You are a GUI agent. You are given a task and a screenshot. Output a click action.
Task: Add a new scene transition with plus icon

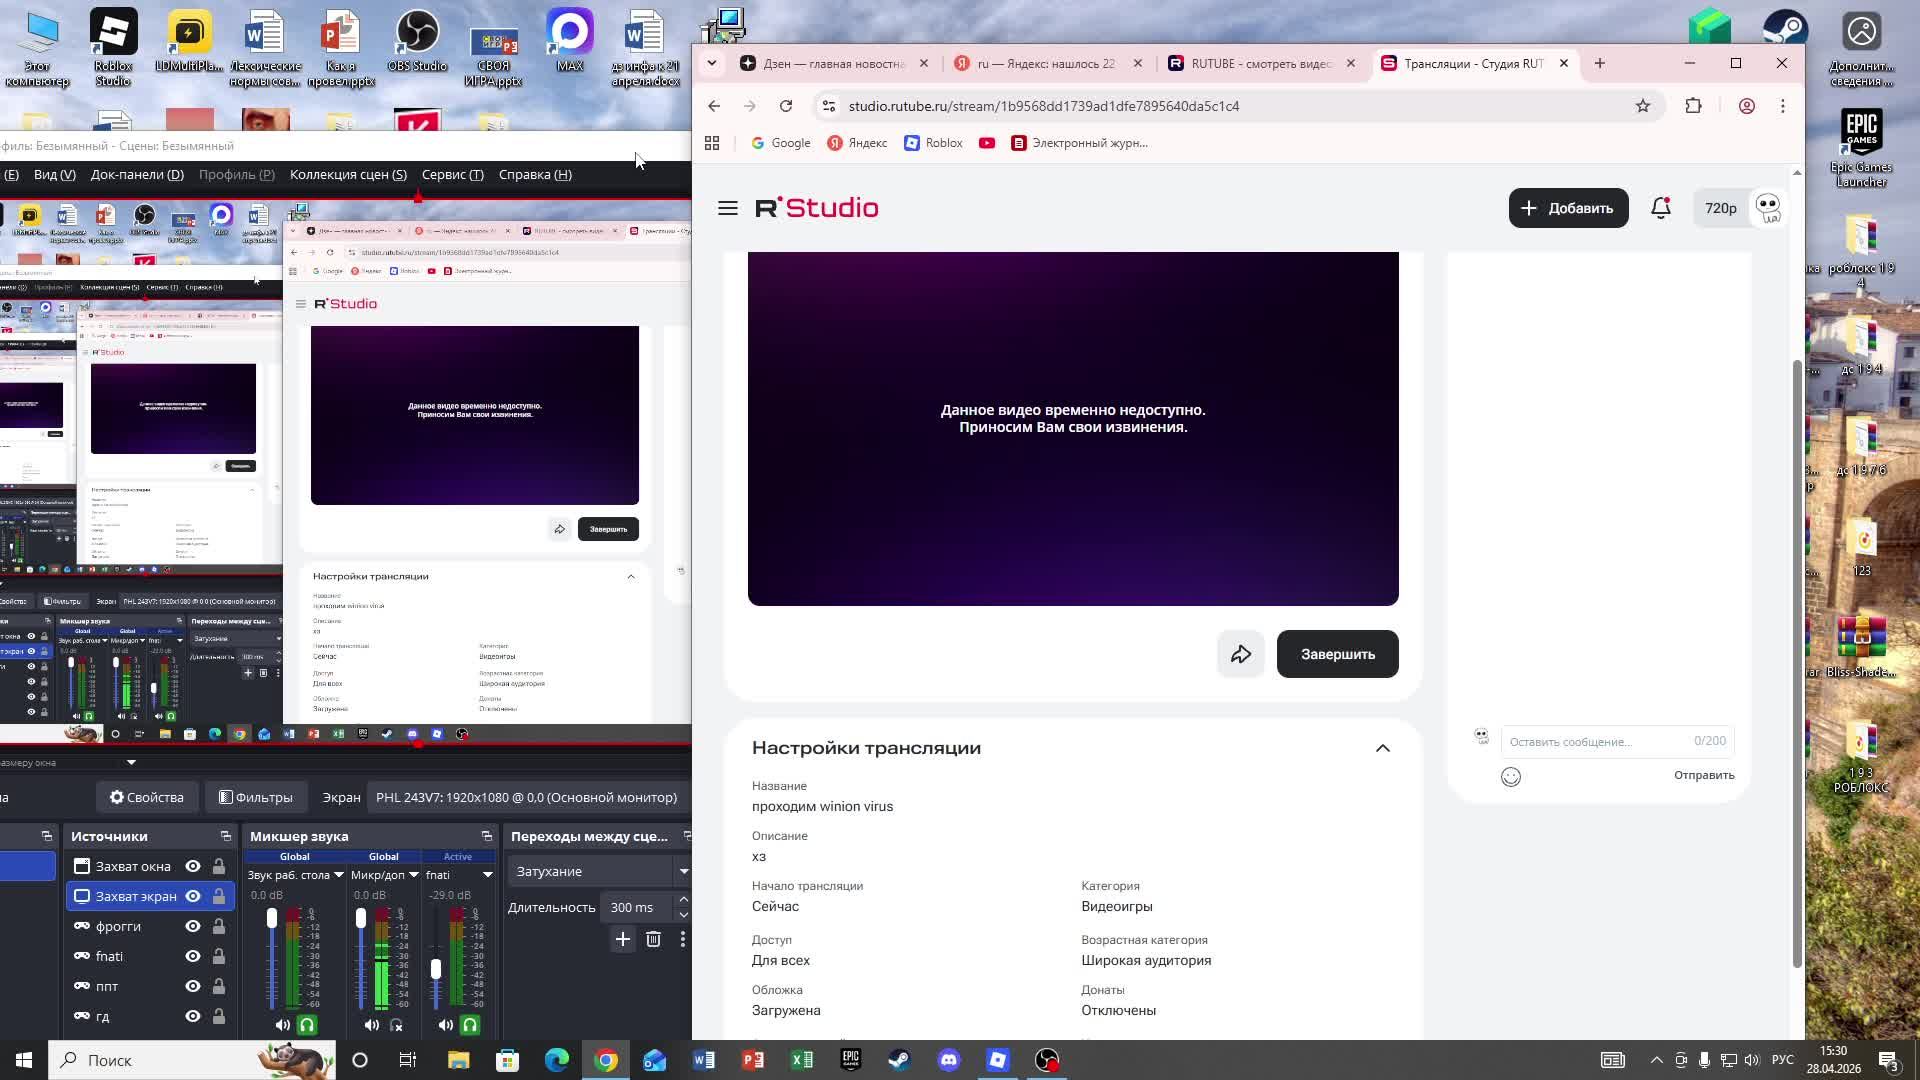click(x=623, y=940)
